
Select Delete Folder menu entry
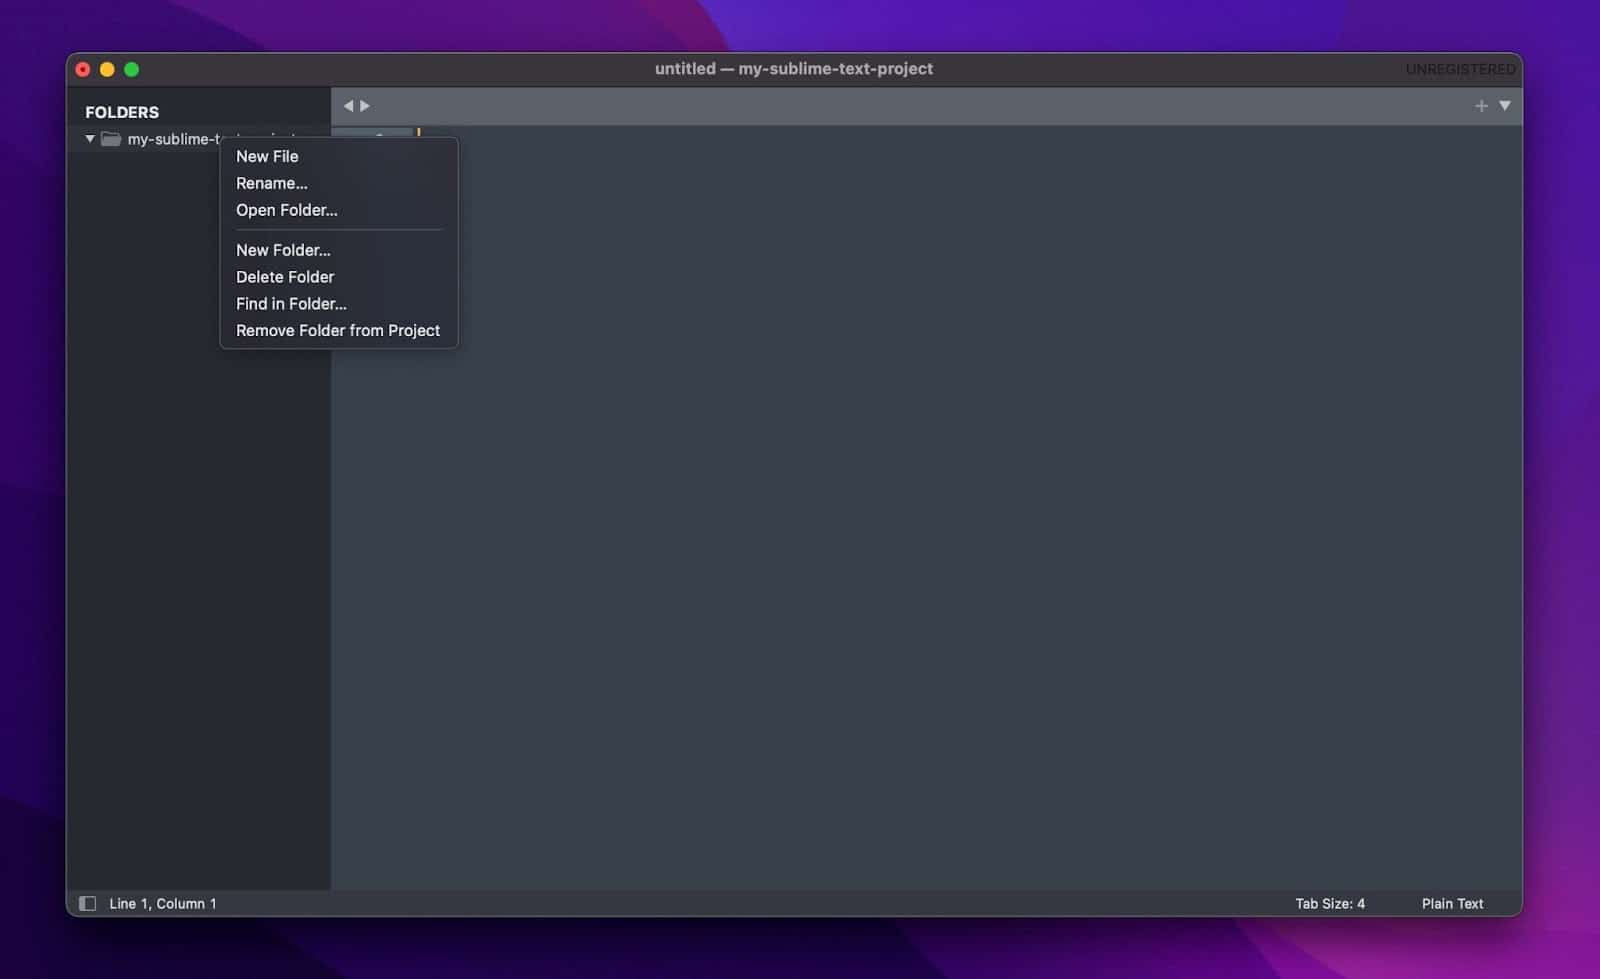[285, 277]
